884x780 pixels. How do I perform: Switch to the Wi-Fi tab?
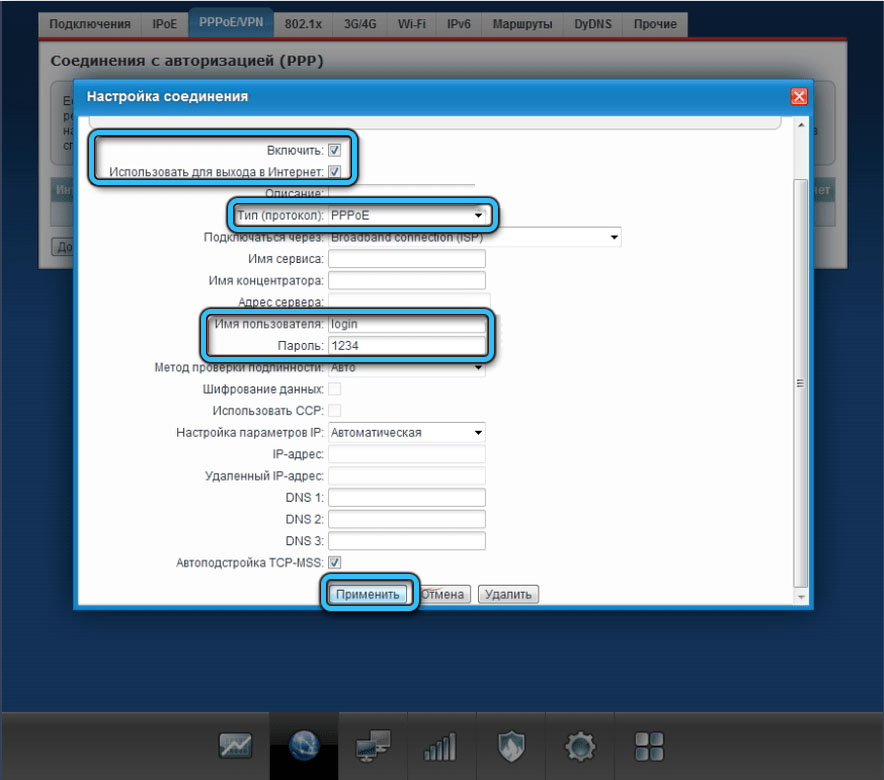pyautogui.click(x=412, y=24)
